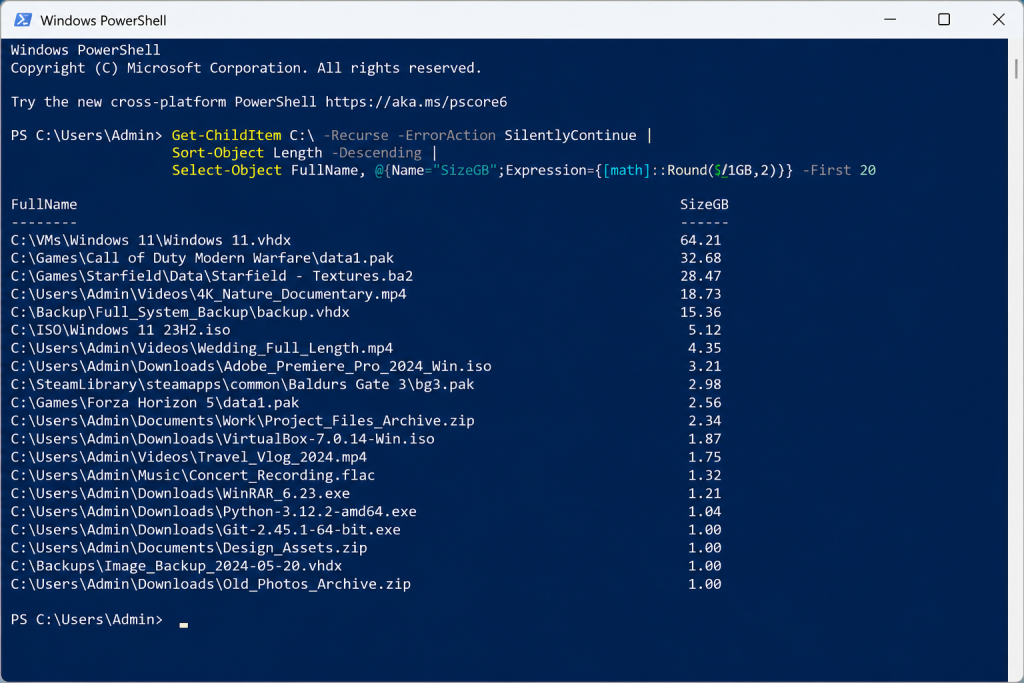Click the -First 20 parameter text
This screenshot has width=1024, height=683.
839,170
